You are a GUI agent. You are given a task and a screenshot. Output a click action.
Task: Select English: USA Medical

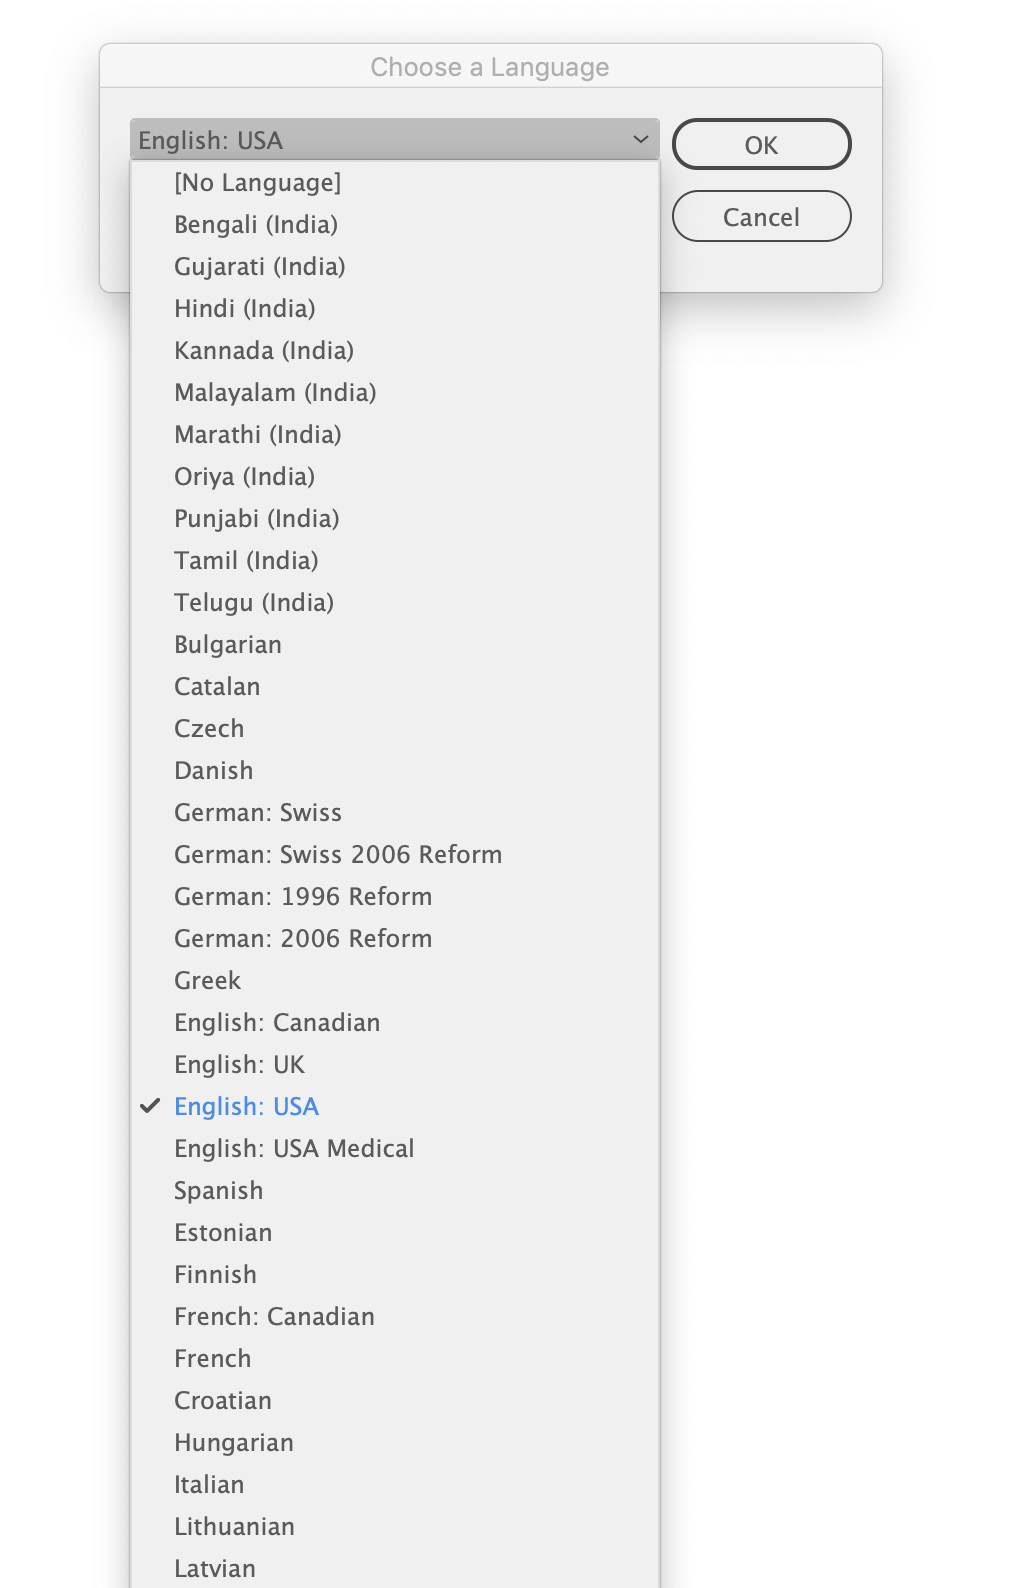(x=294, y=1148)
